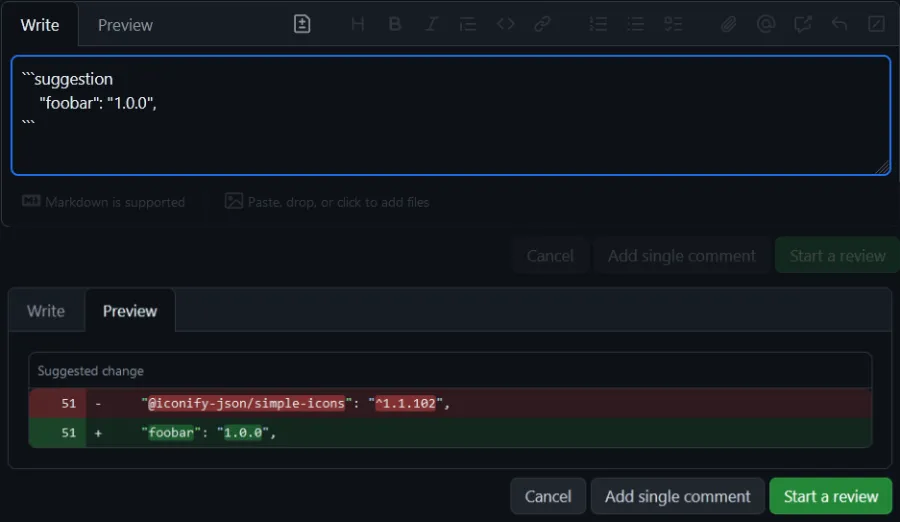This screenshot has width=900, height=522.
Task: Click the bottom Add single comment button
Action: [x=677, y=496]
